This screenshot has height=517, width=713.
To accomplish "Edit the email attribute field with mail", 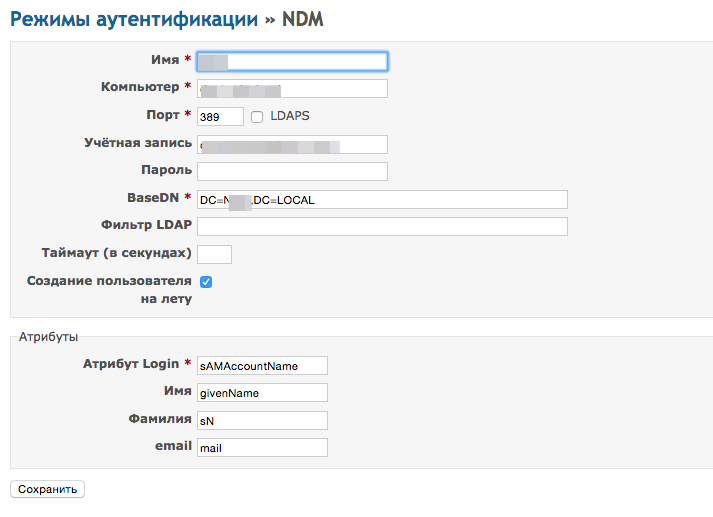I will coord(262,447).
